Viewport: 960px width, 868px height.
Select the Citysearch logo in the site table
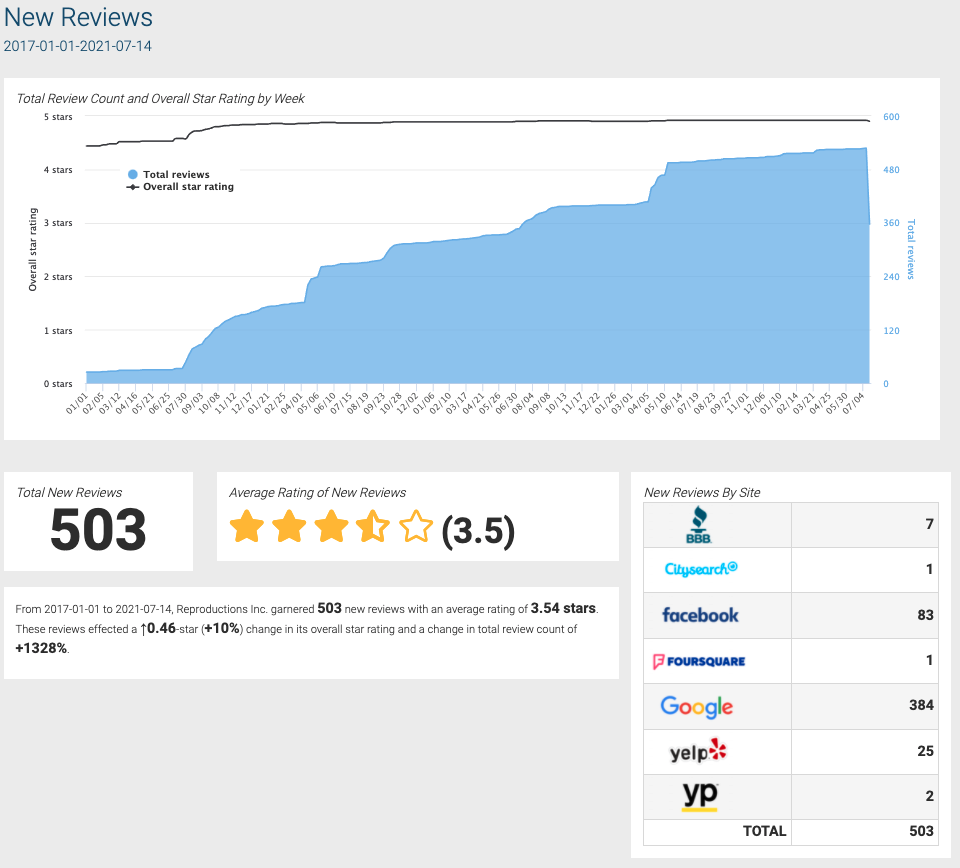pyautogui.click(x=699, y=569)
